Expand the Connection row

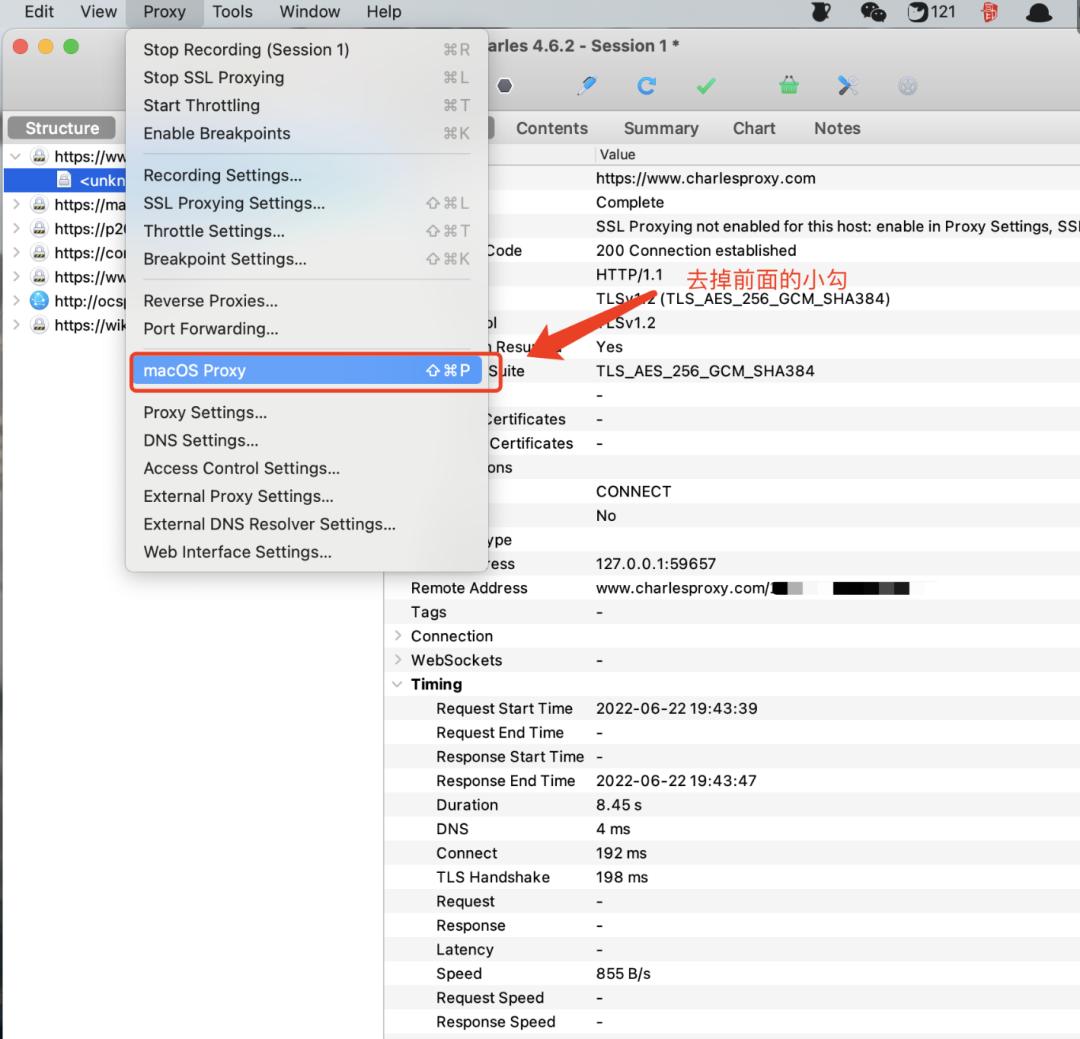(397, 635)
